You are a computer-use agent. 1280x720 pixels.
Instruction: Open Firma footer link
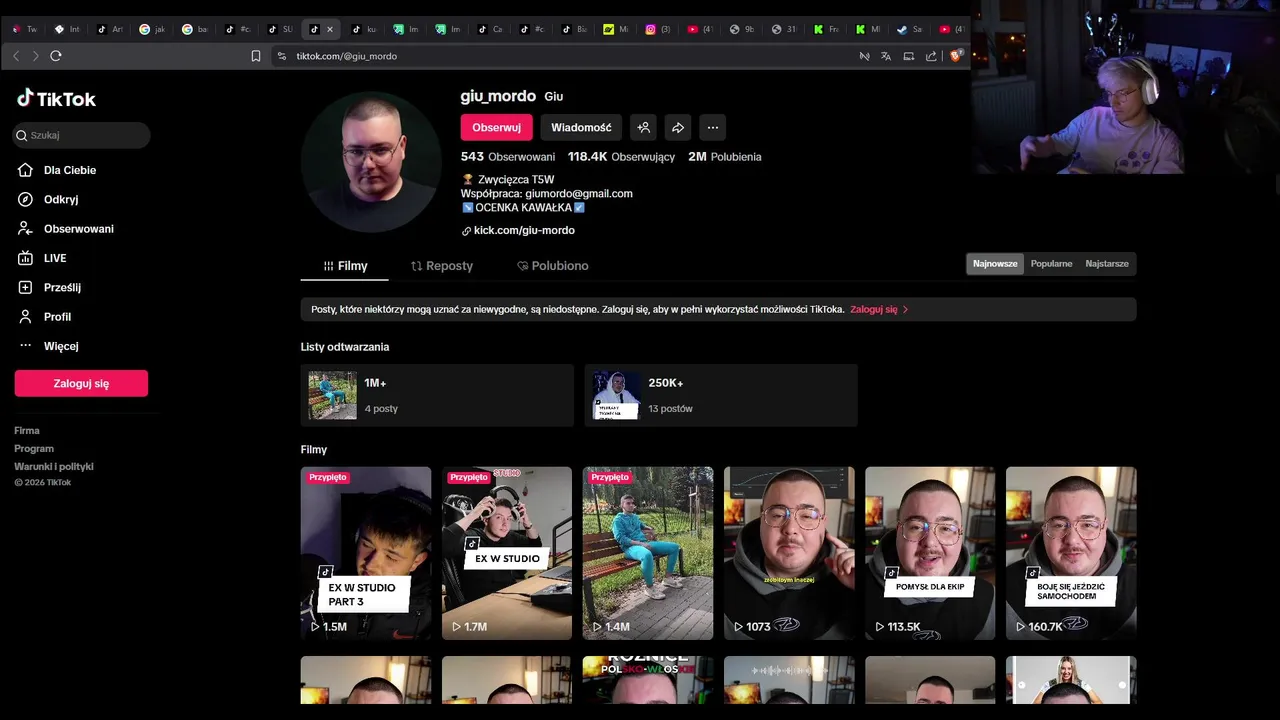point(27,431)
